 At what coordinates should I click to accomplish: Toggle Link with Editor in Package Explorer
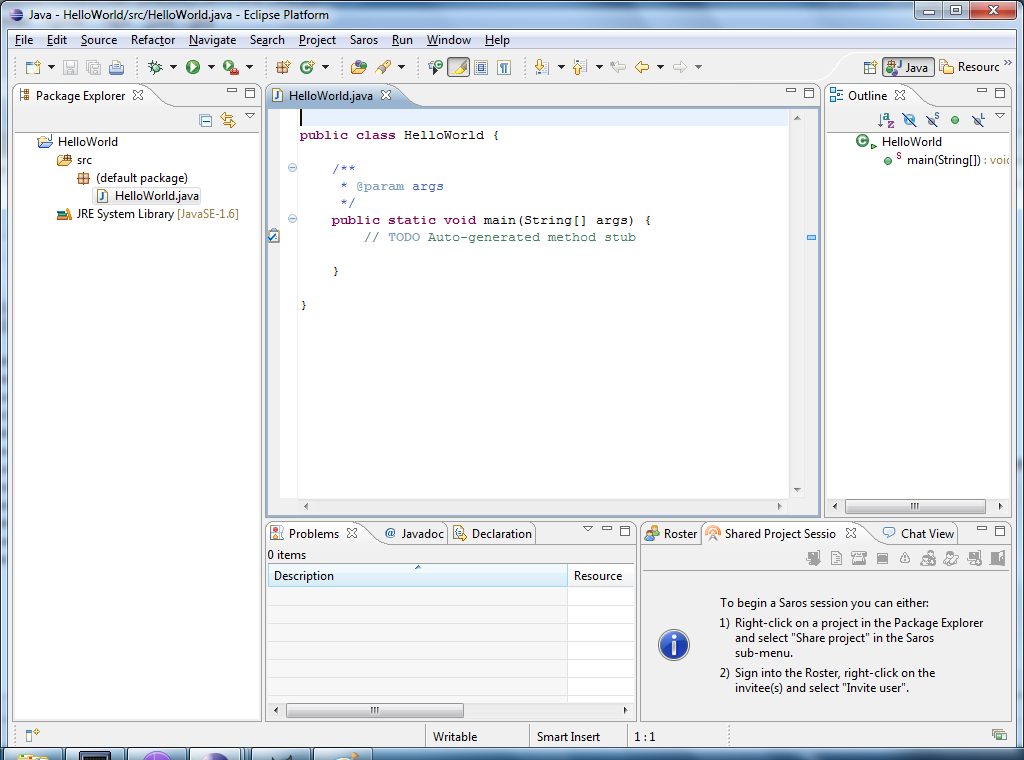(228, 120)
